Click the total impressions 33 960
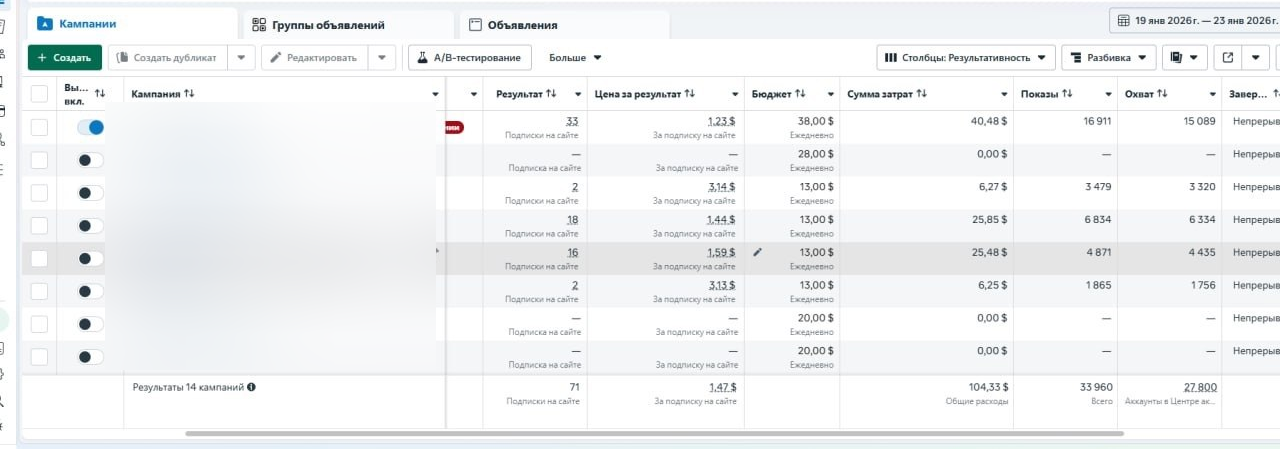 [1096, 386]
